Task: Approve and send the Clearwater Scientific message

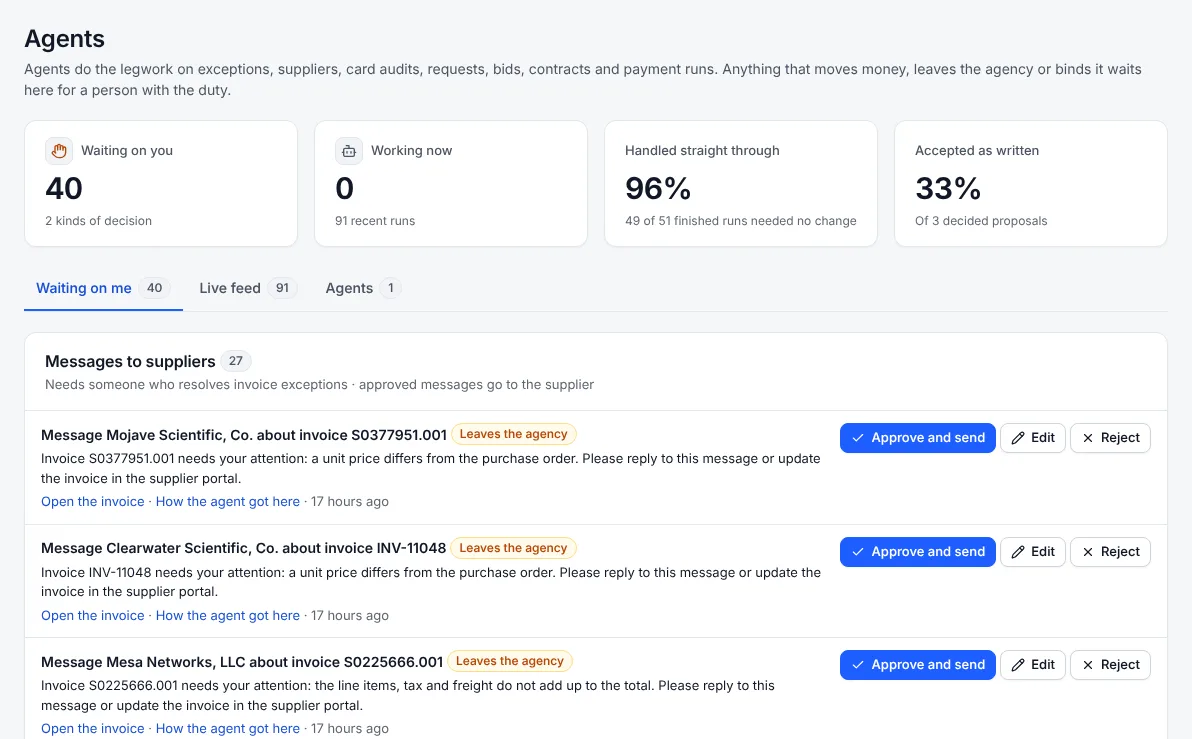Action: (918, 552)
